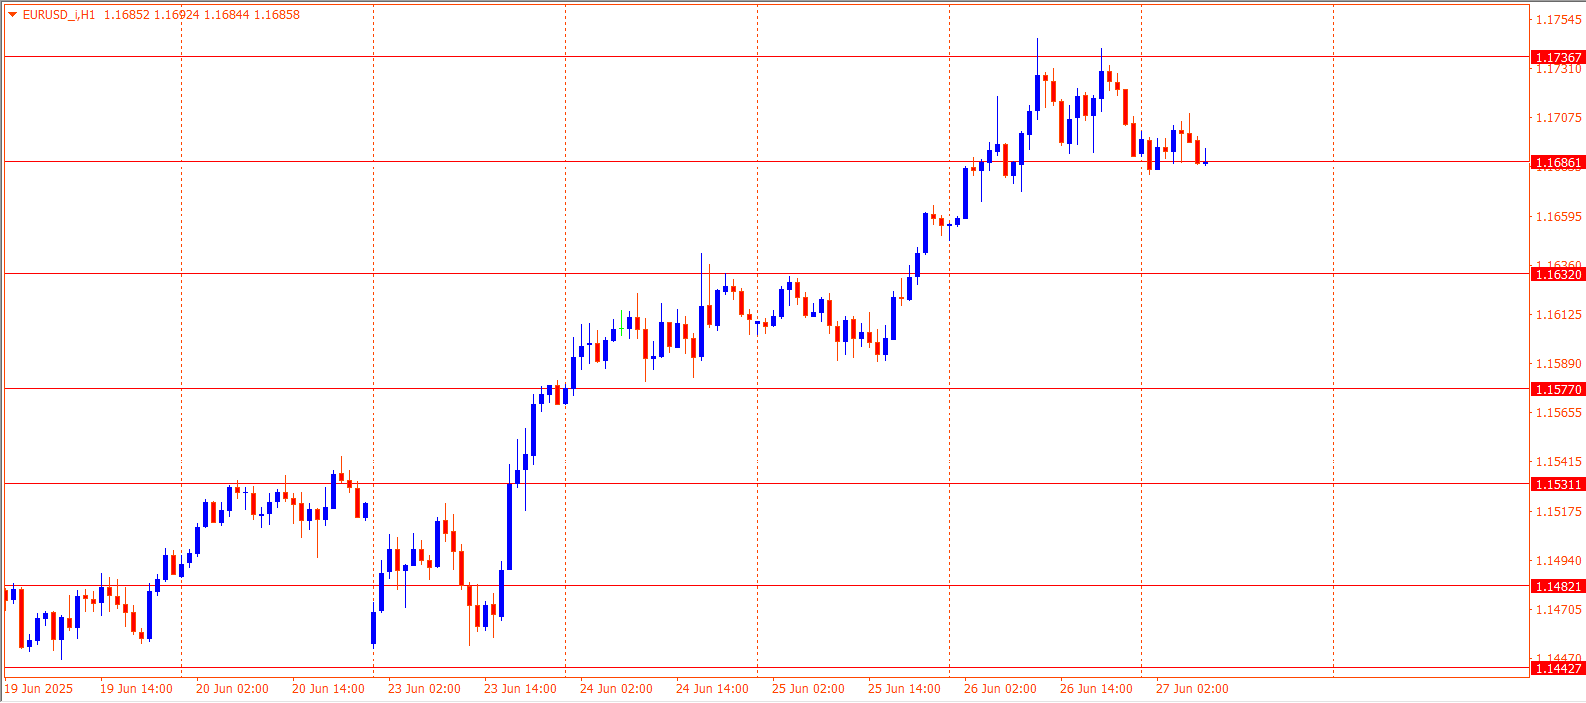The image size is (1586, 703).
Task: Click the 27 Jun 02:00 time label
Action: (1192, 689)
